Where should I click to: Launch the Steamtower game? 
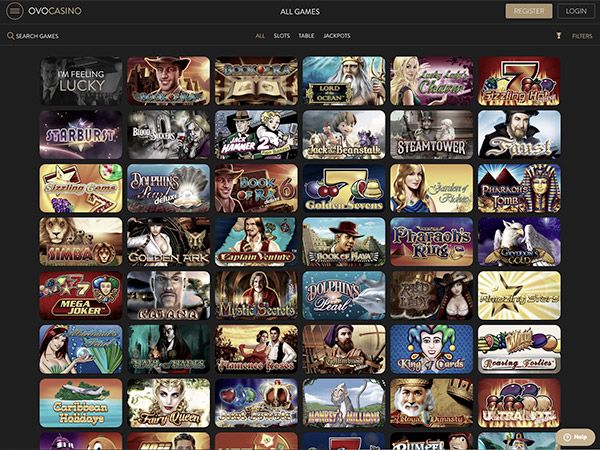pyautogui.click(x=432, y=135)
